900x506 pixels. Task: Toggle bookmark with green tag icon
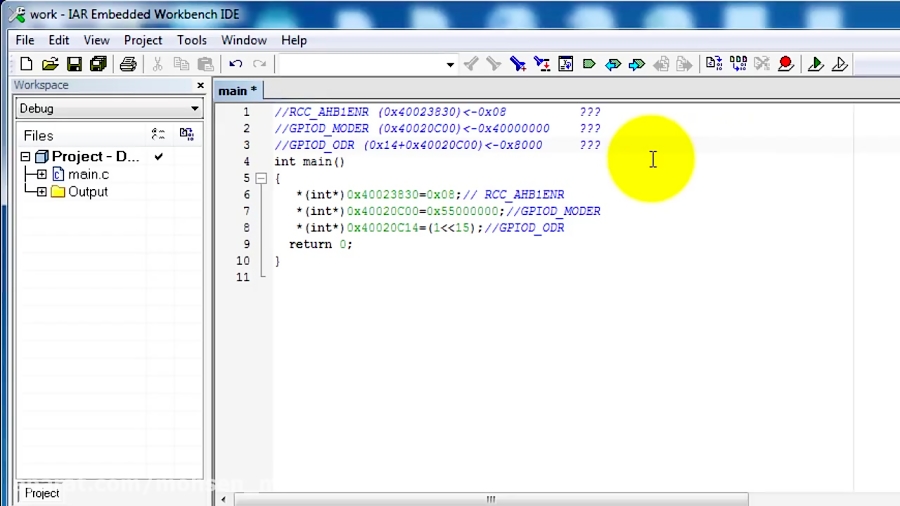(589, 64)
